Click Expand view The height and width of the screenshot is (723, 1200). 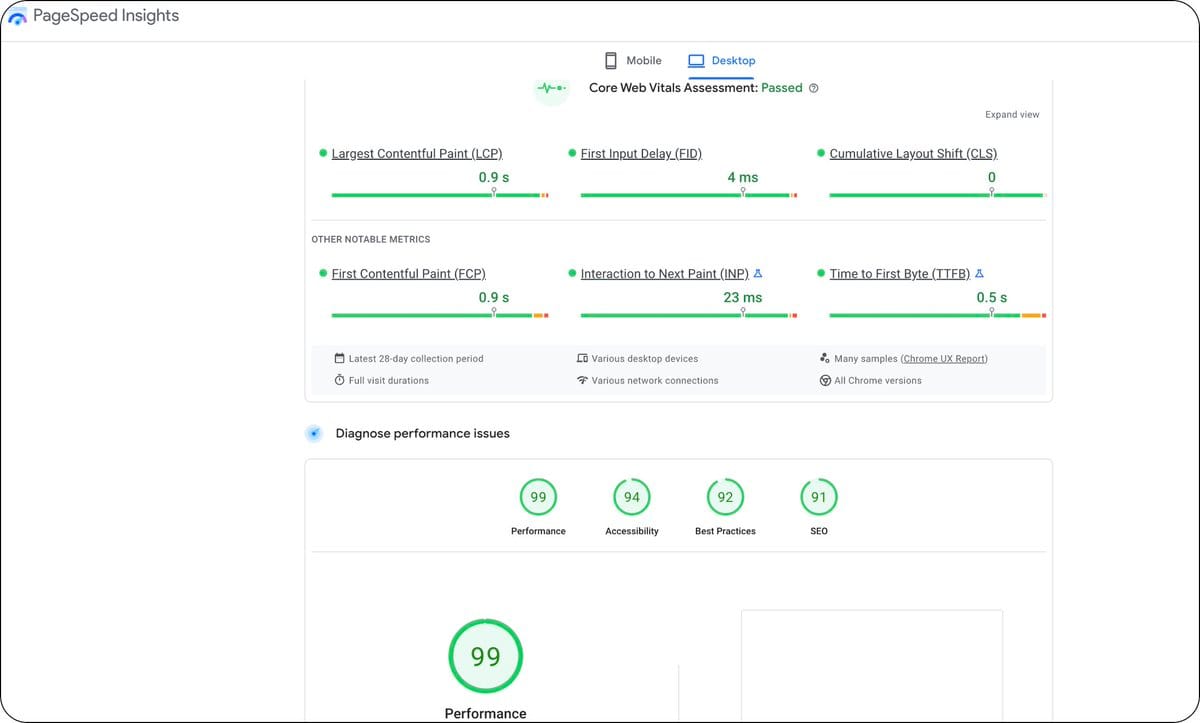(x=1012, y=115)
